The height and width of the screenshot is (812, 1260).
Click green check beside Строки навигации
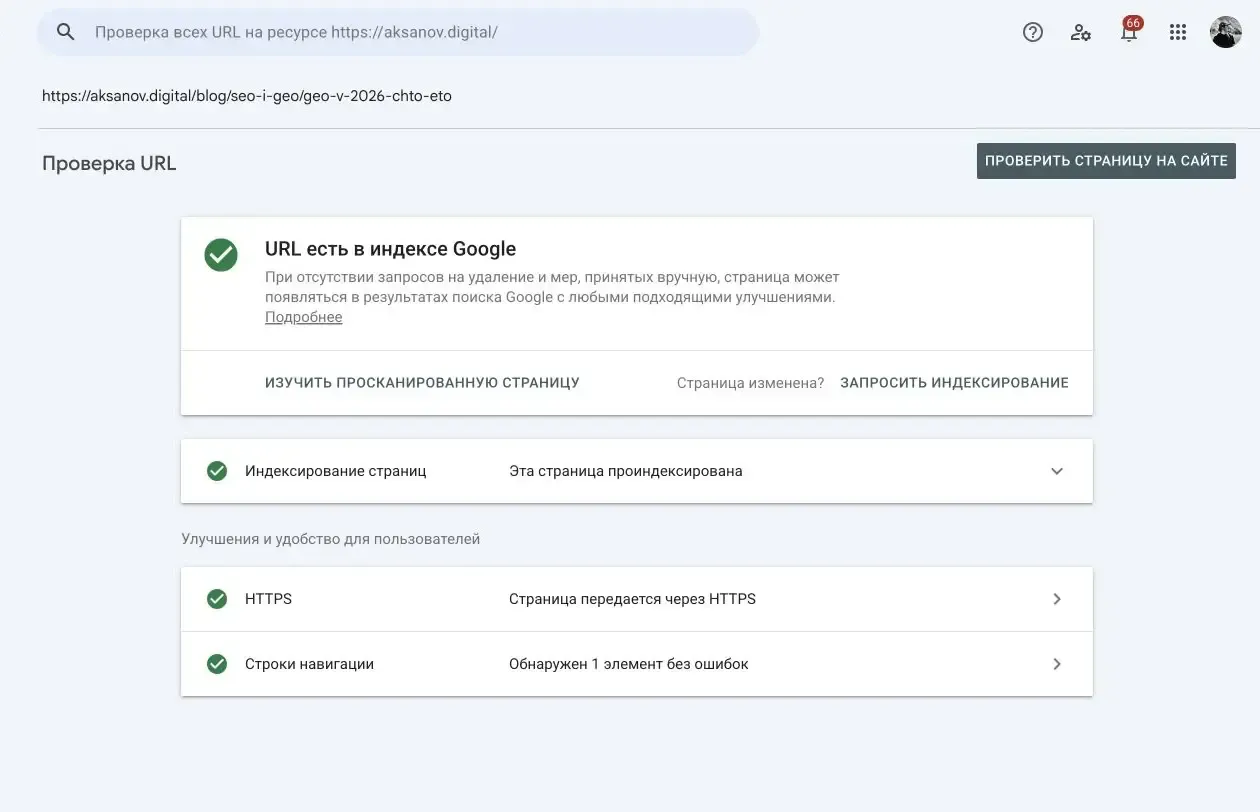click(217, 664)
